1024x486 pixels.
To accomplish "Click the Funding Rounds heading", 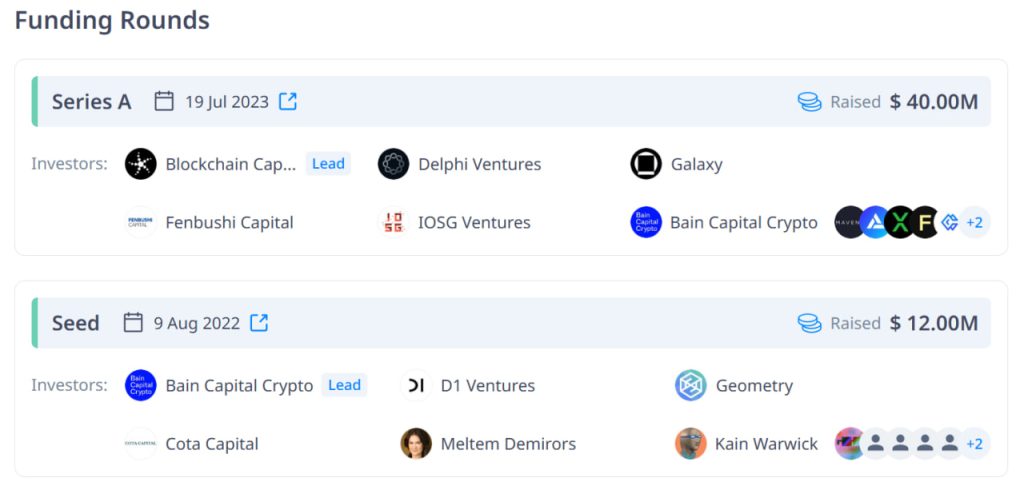I will tap(112, 20).
